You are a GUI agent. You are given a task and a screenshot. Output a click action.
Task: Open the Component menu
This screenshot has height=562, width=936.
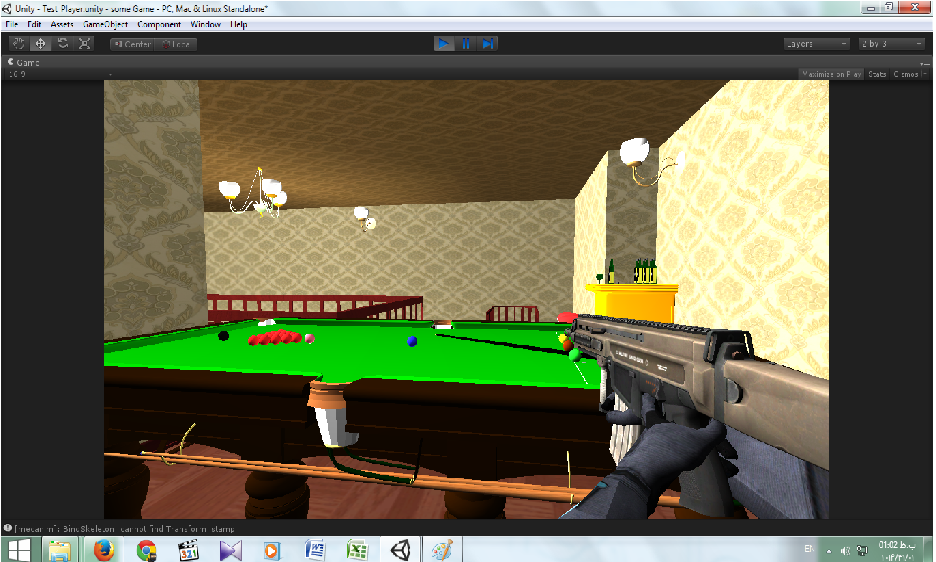[x=159, y=23]
